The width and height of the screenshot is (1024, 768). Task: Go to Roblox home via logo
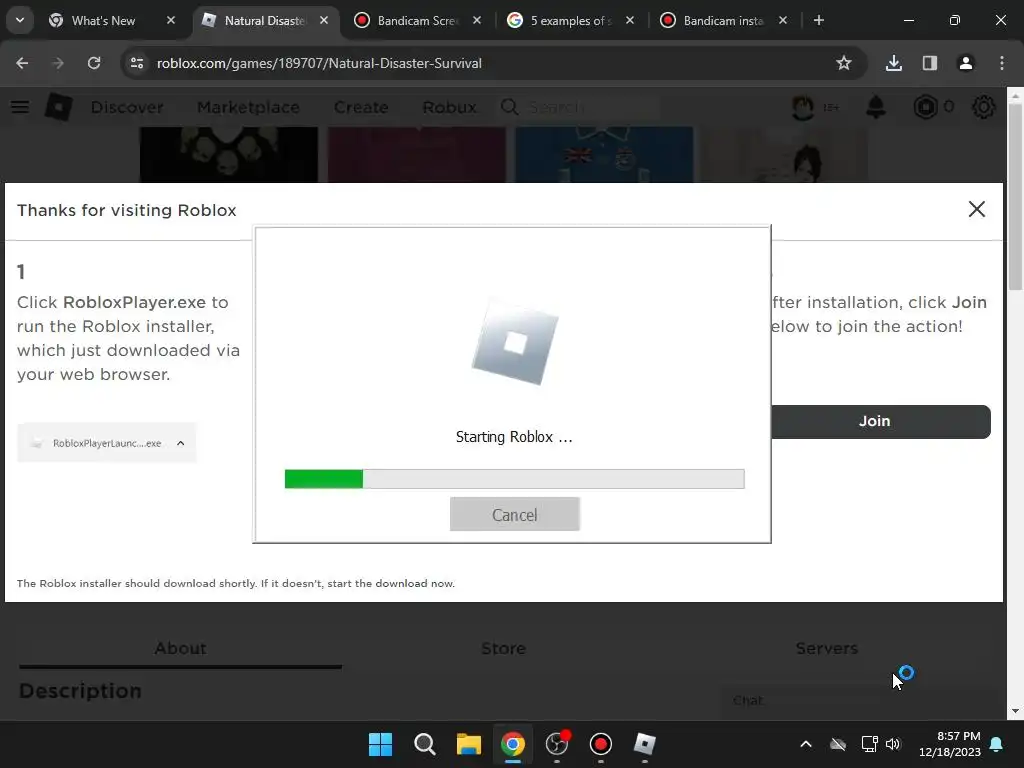pyautogui.click(x=59, y=107)
